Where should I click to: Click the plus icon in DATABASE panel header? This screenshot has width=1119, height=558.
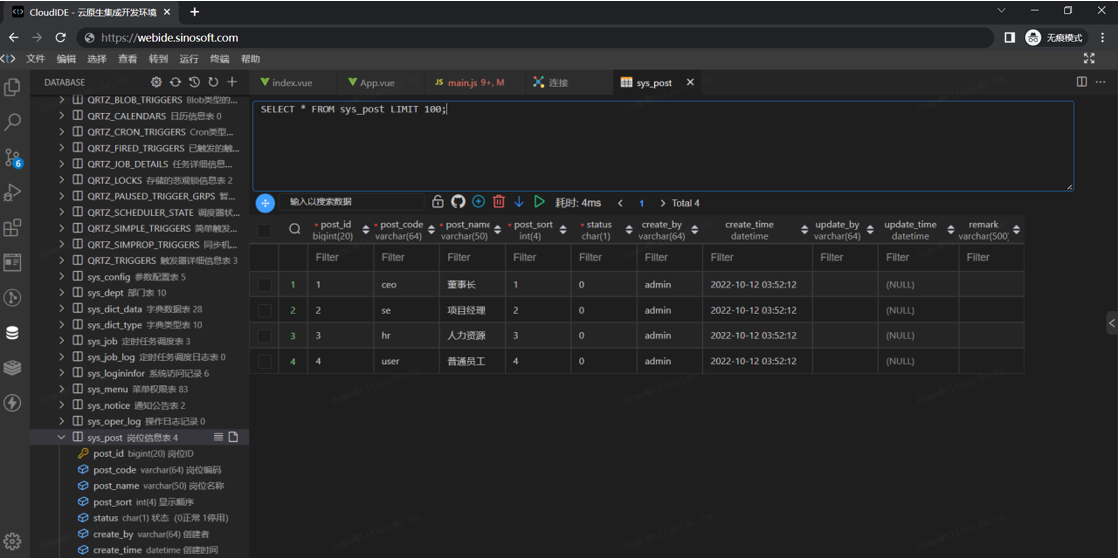point(232,82)
